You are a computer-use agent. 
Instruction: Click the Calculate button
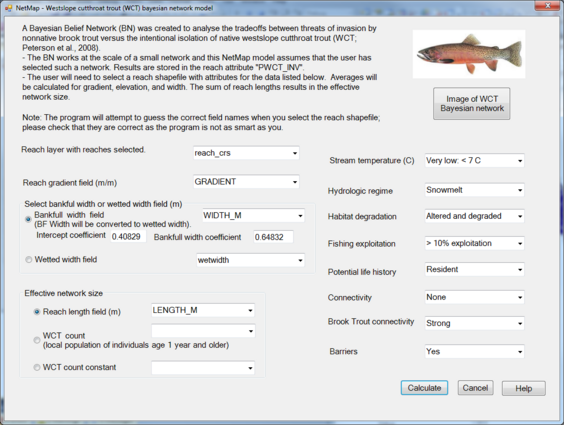424,388
